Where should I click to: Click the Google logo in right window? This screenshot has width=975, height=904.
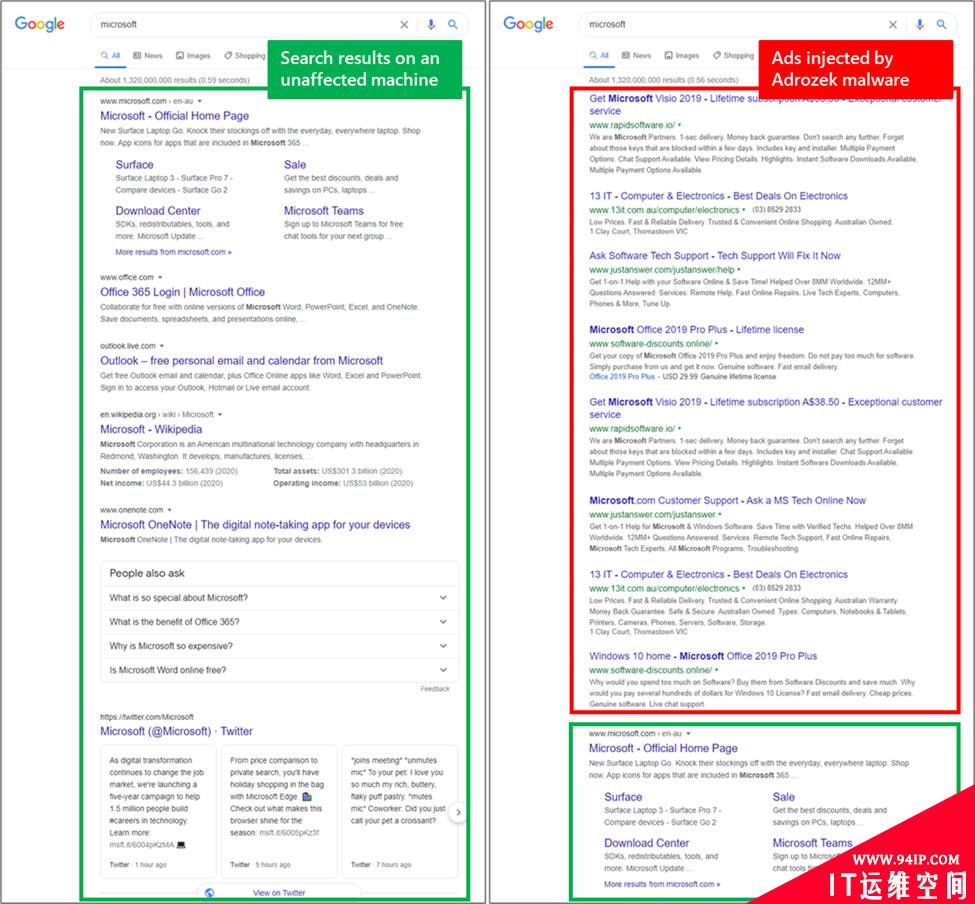click(528, 24)
